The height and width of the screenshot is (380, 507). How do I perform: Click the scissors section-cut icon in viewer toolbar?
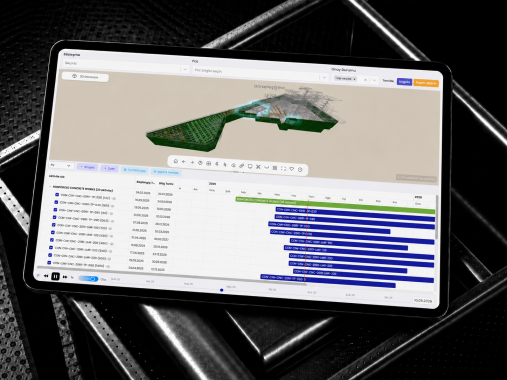(x=258, y=167)
